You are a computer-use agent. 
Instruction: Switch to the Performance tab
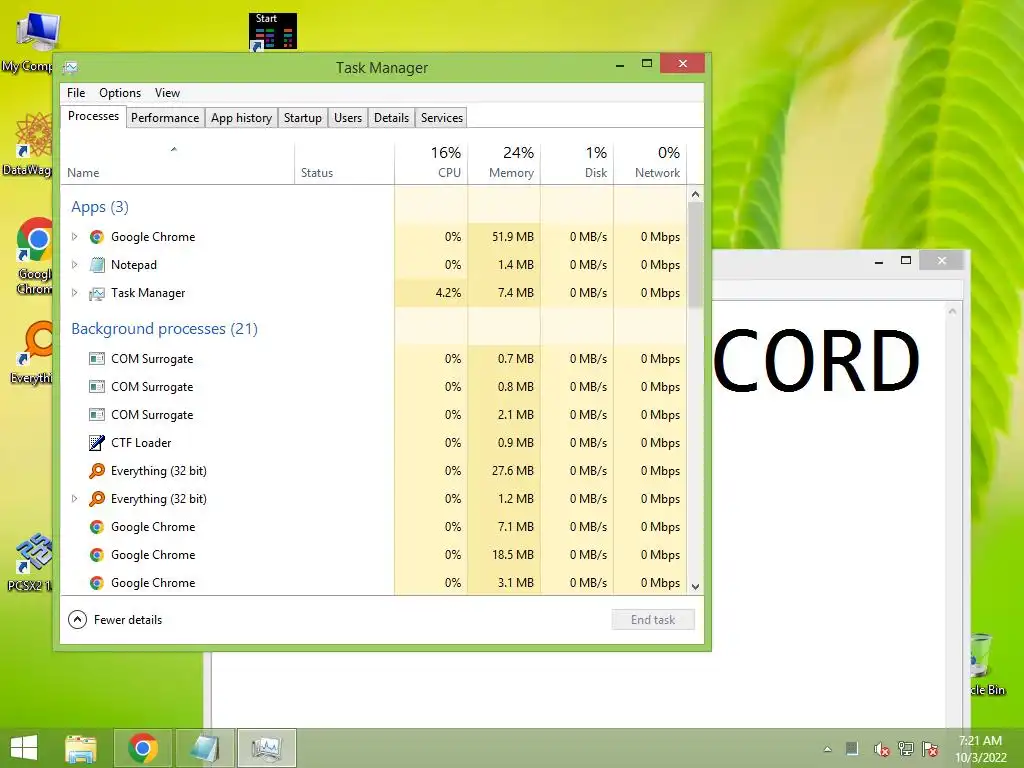(x=165, y=118)
